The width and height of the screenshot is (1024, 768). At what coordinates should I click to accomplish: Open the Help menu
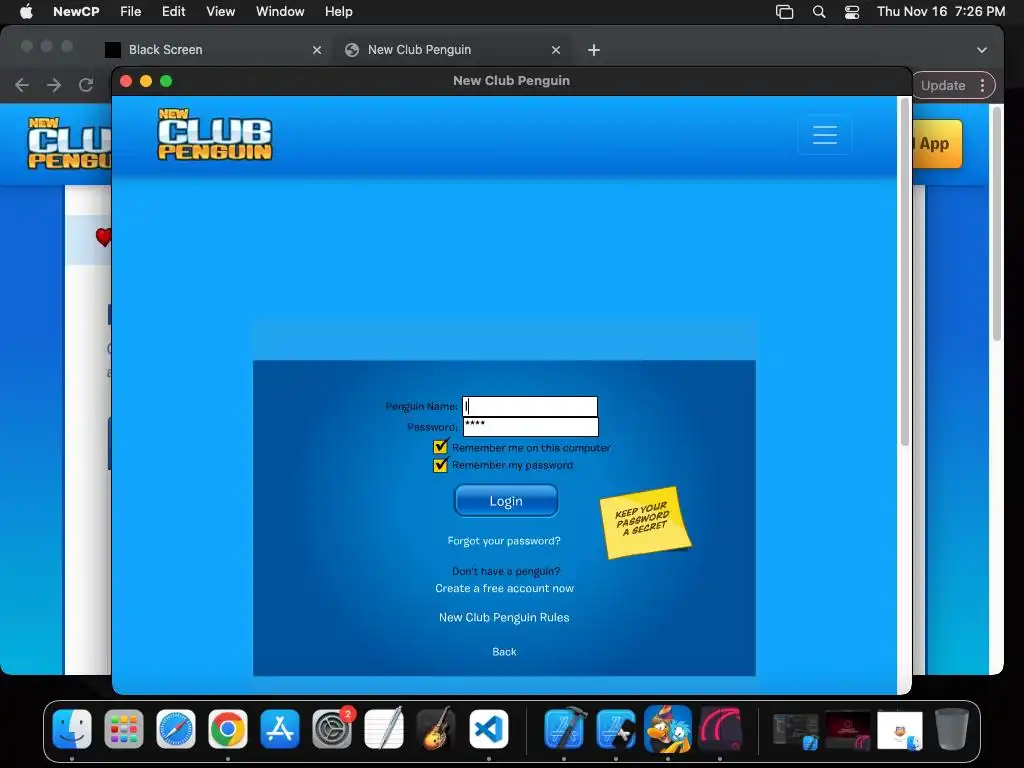(x=338, y=11)
